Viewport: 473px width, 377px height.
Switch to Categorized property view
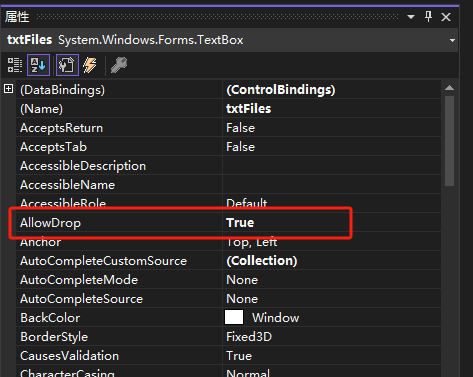15,65
